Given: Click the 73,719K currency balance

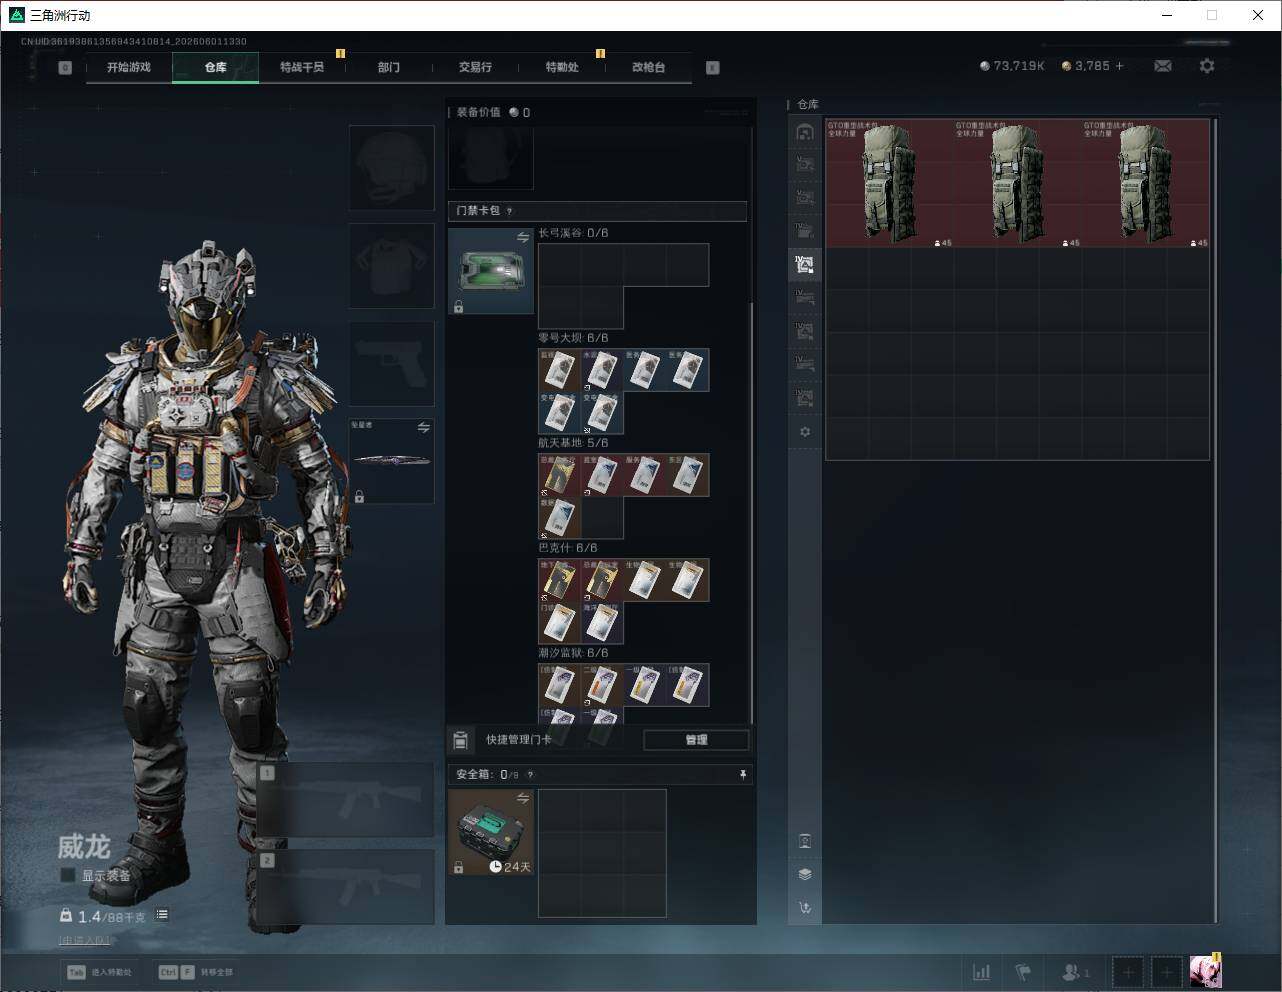Looking at the screenshot, I should (x=1012, y=66).
